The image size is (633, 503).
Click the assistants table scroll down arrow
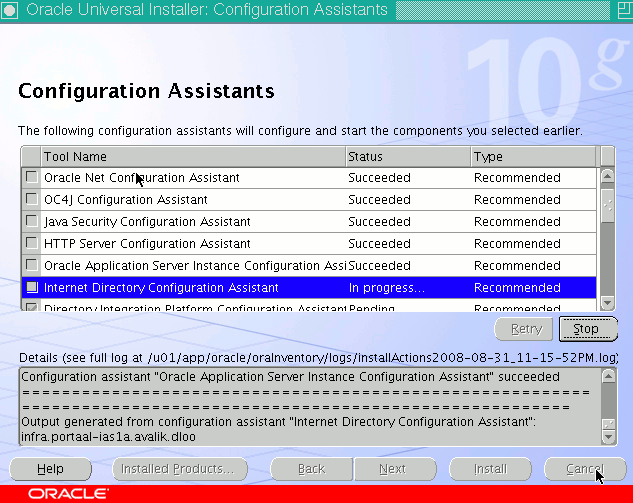607,302
